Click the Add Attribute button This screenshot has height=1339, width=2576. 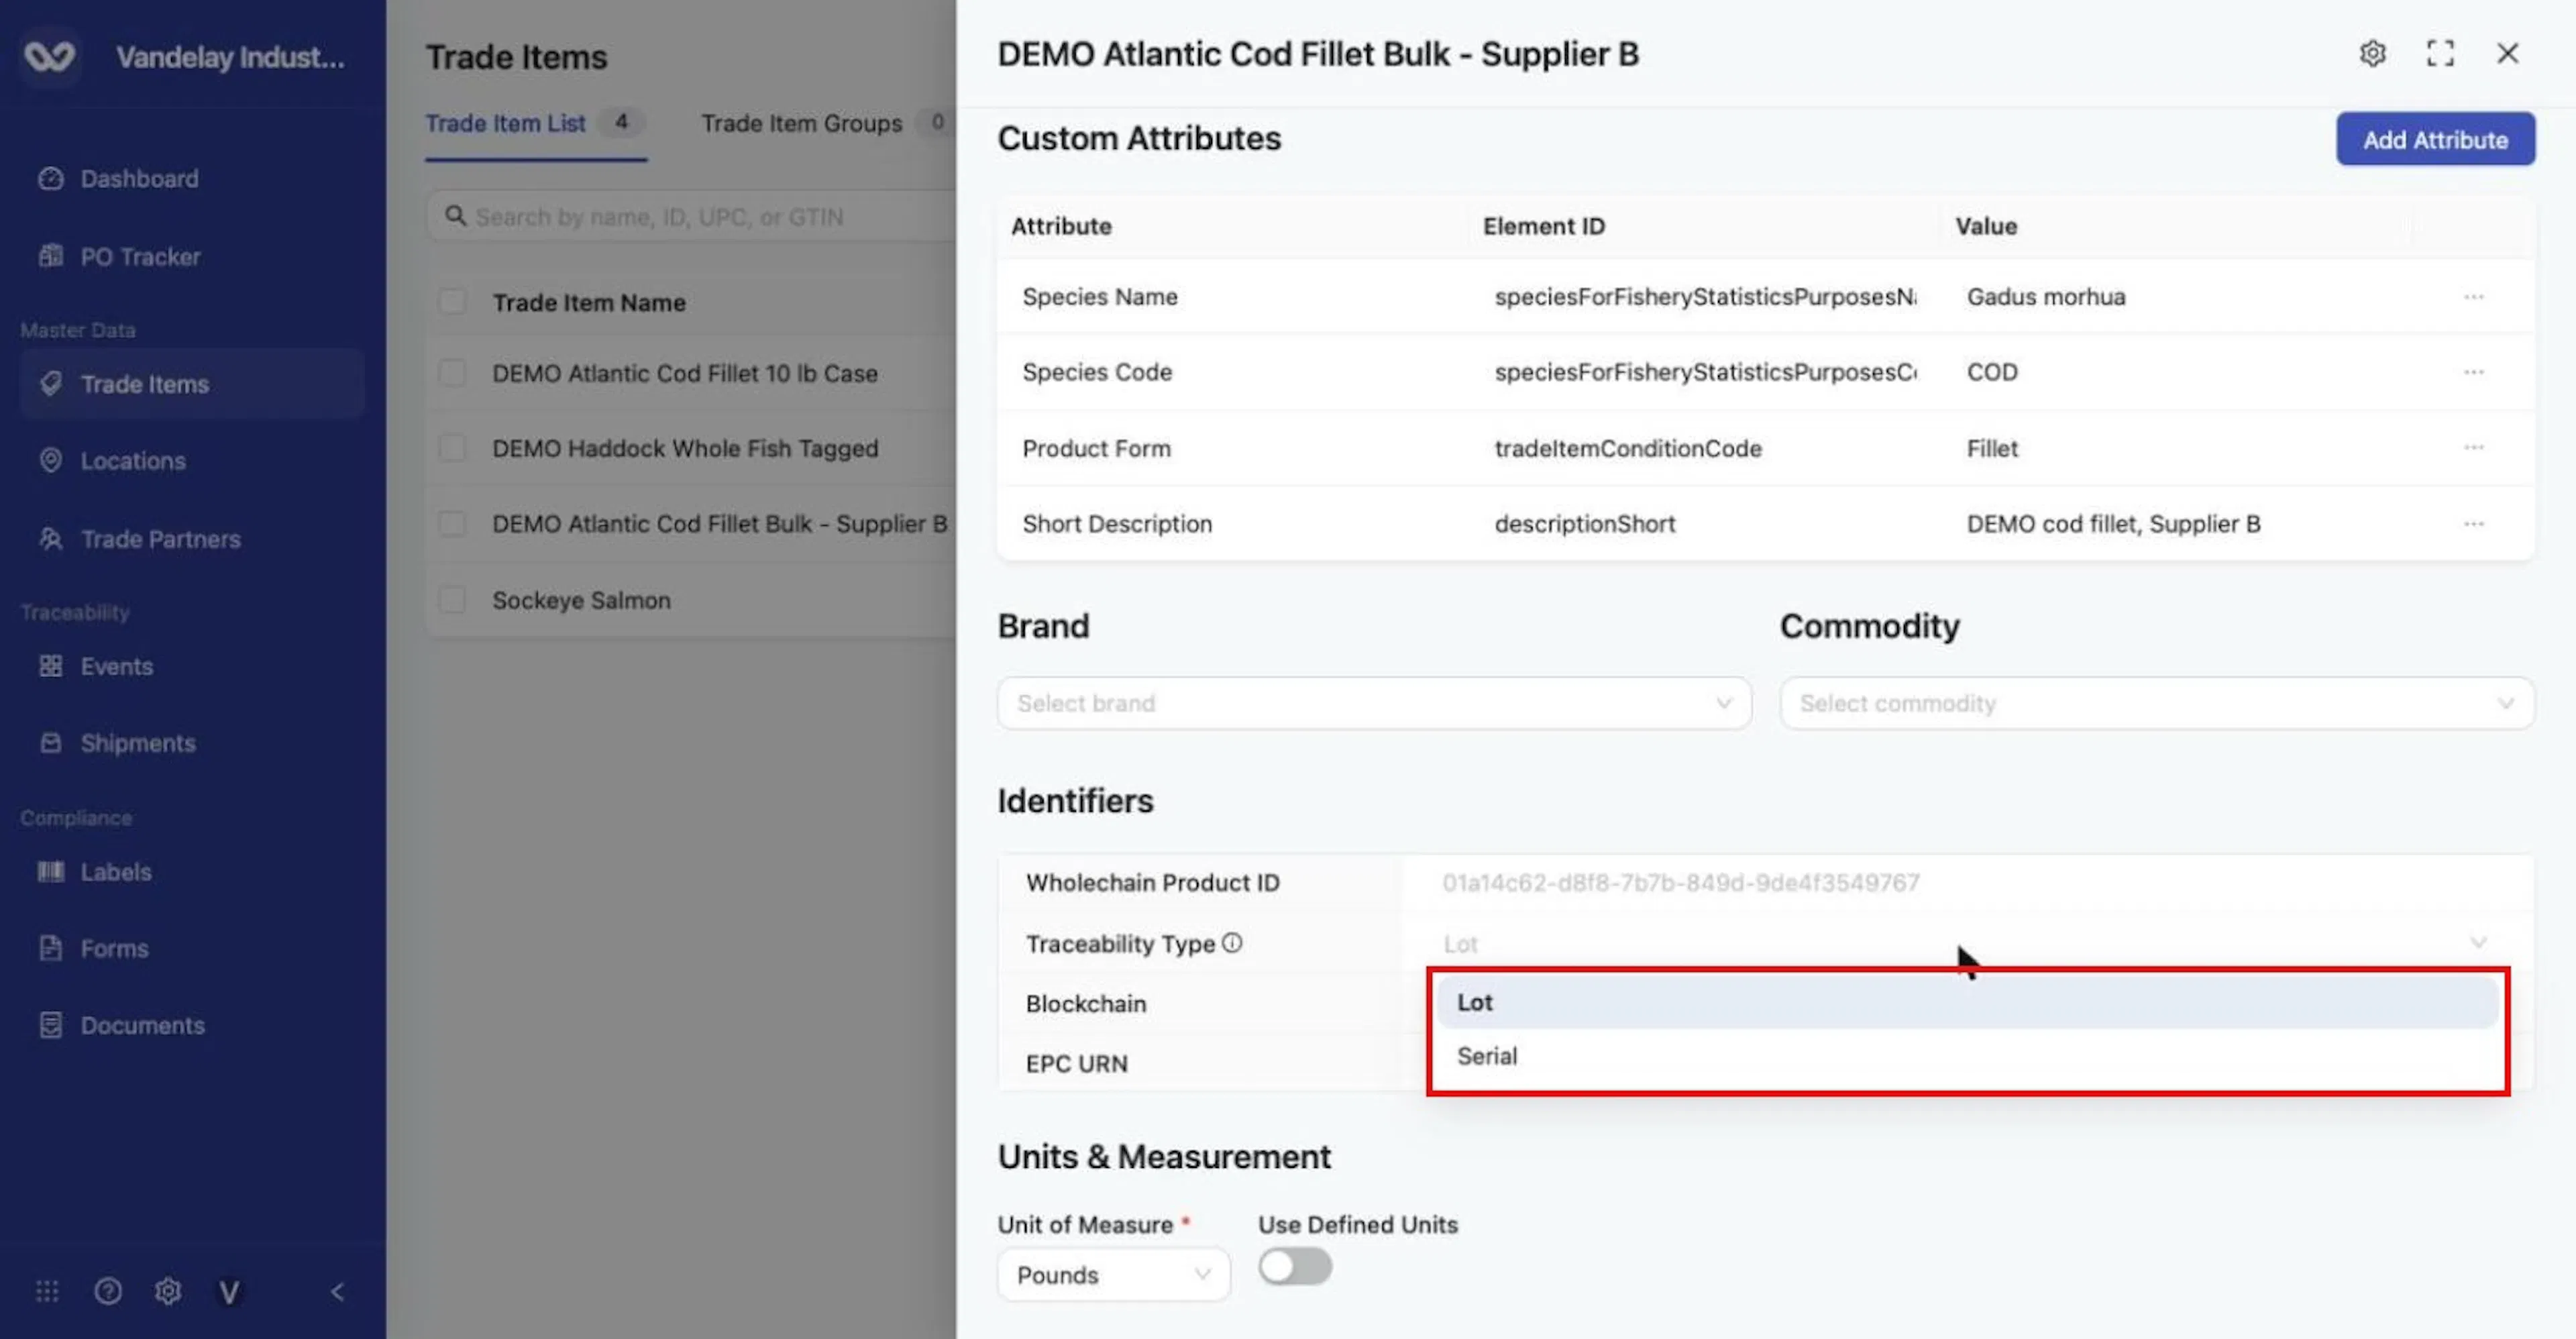click(x=2435, y=139)
